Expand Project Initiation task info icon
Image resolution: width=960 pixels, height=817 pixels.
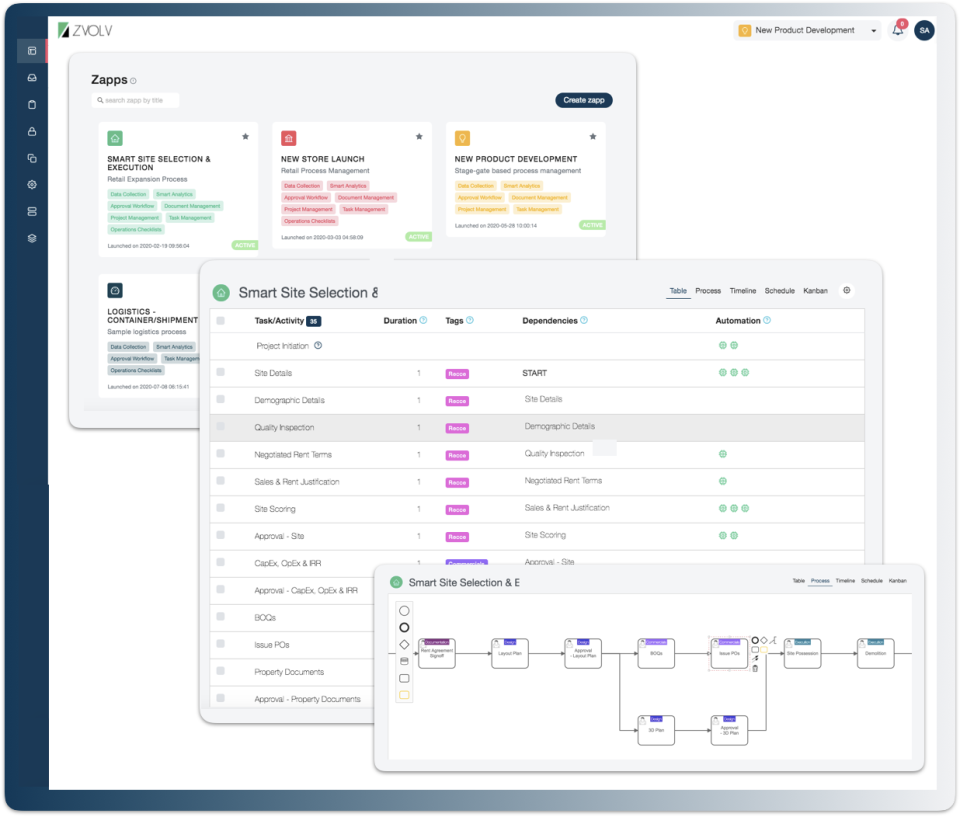[x=317, y=345]
